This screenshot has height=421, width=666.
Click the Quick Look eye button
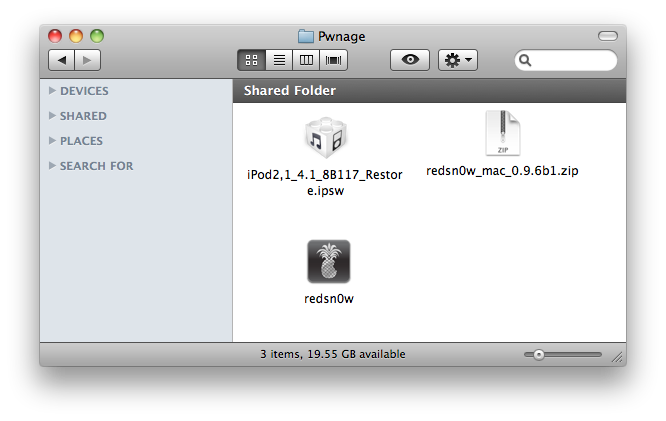tap(409, 61)
